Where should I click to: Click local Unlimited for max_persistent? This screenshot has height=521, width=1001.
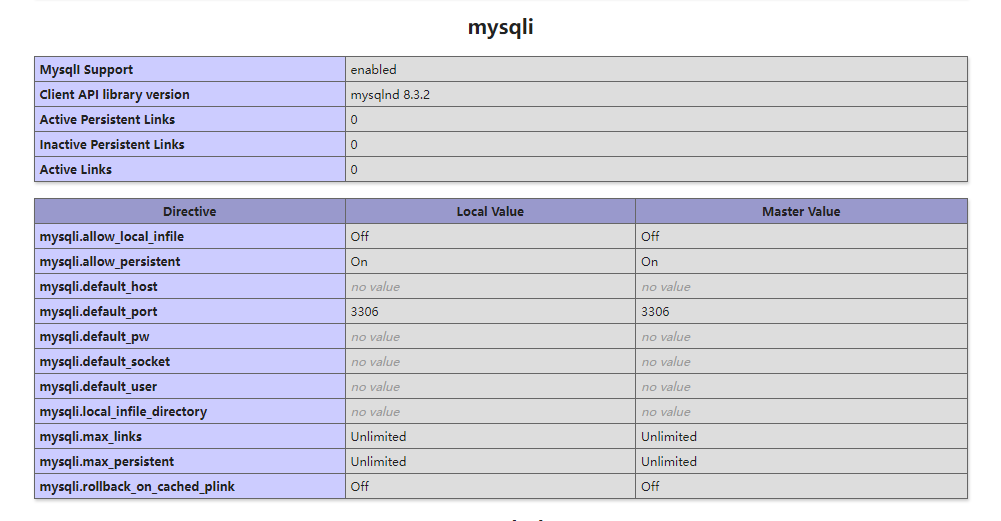pyautogui.click(x=379, y=461)
